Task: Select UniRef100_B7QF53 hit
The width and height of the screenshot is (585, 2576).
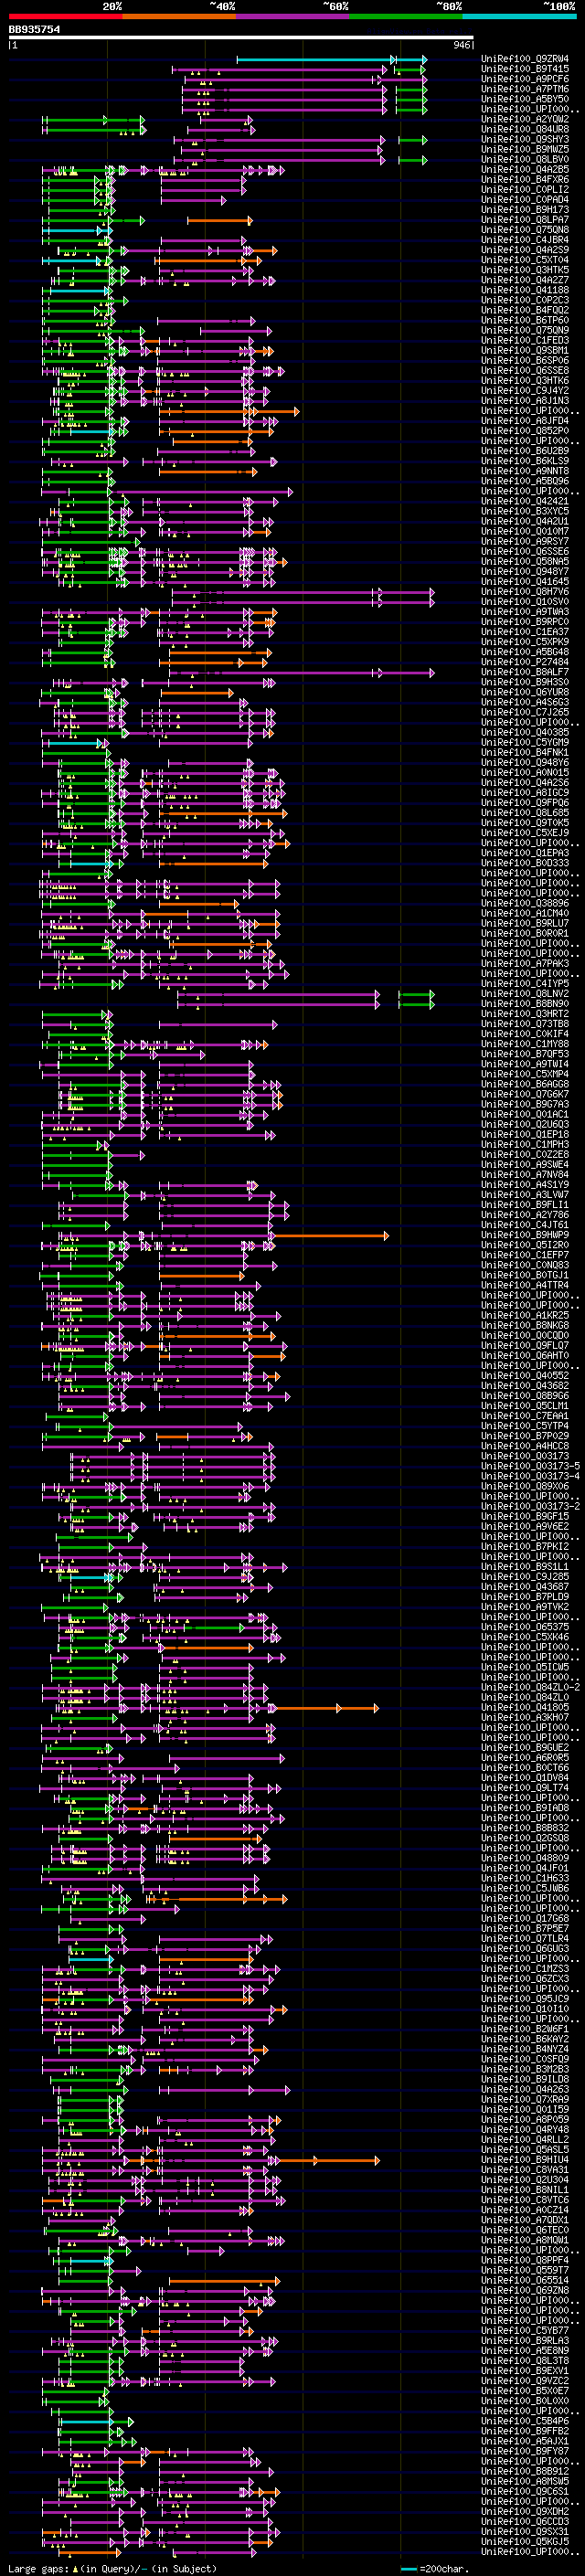Action: click(x=525, y=1054)
